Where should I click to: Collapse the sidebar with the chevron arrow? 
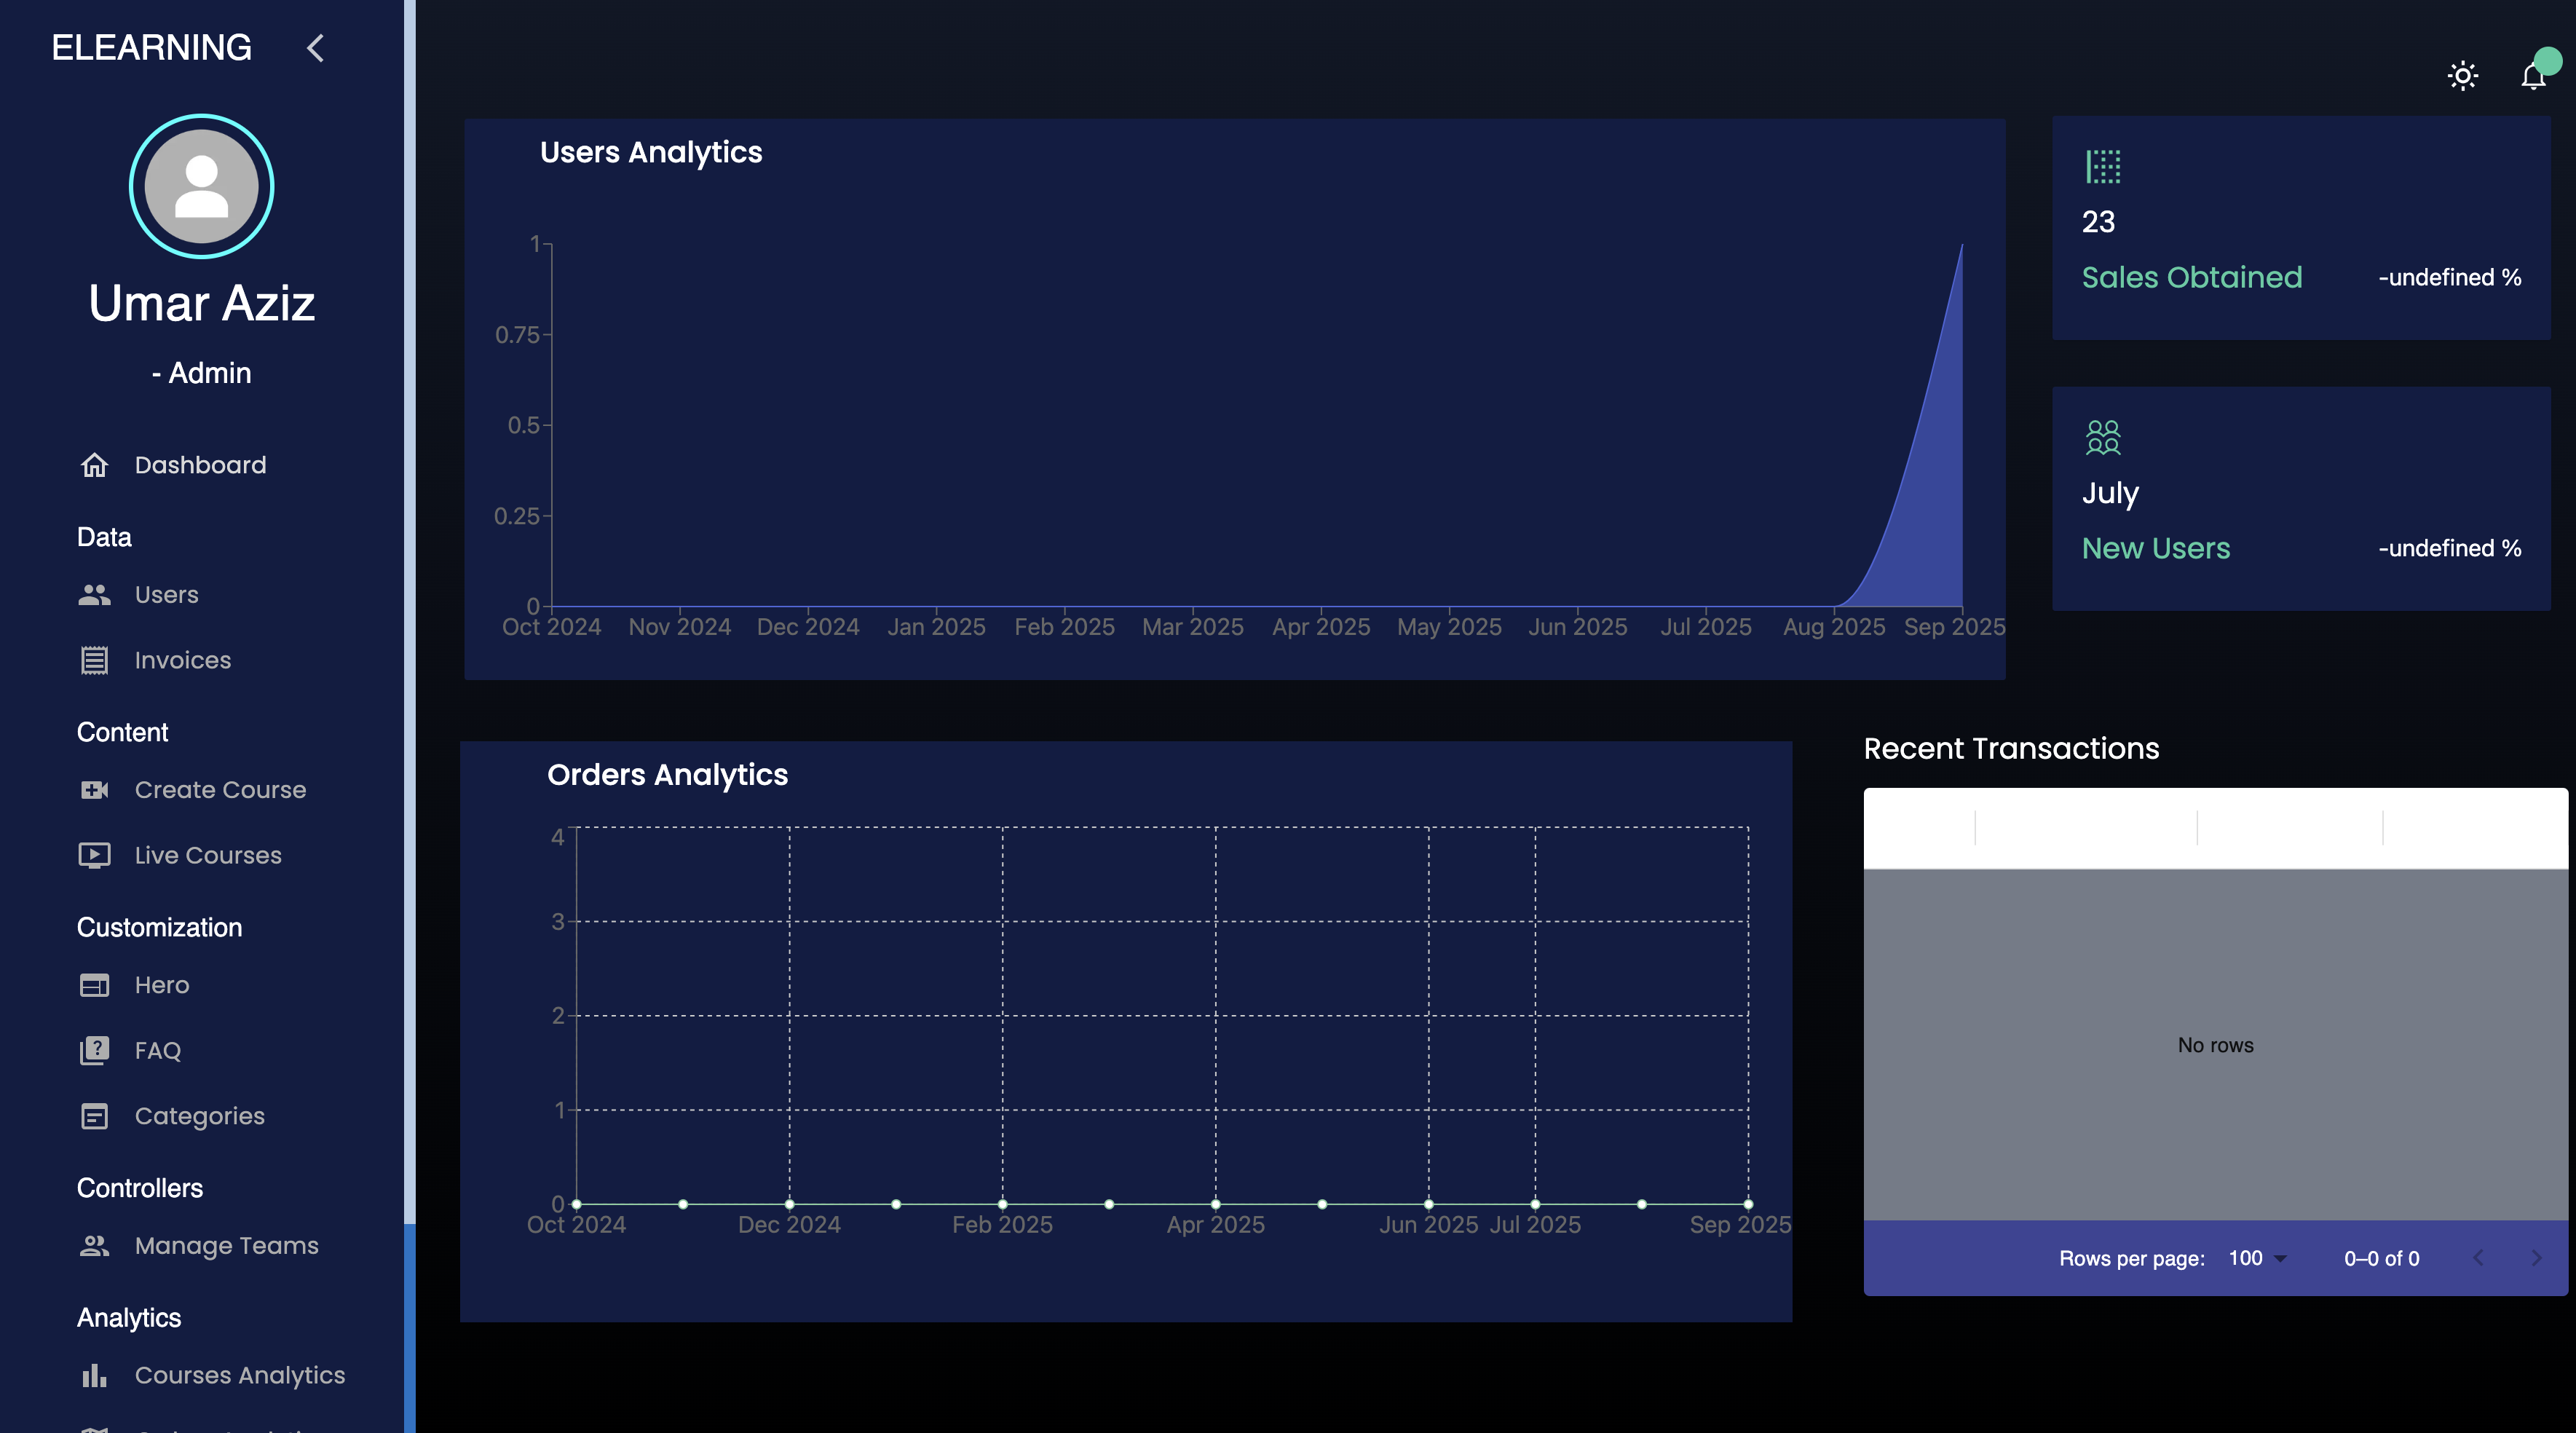[315, 48]
